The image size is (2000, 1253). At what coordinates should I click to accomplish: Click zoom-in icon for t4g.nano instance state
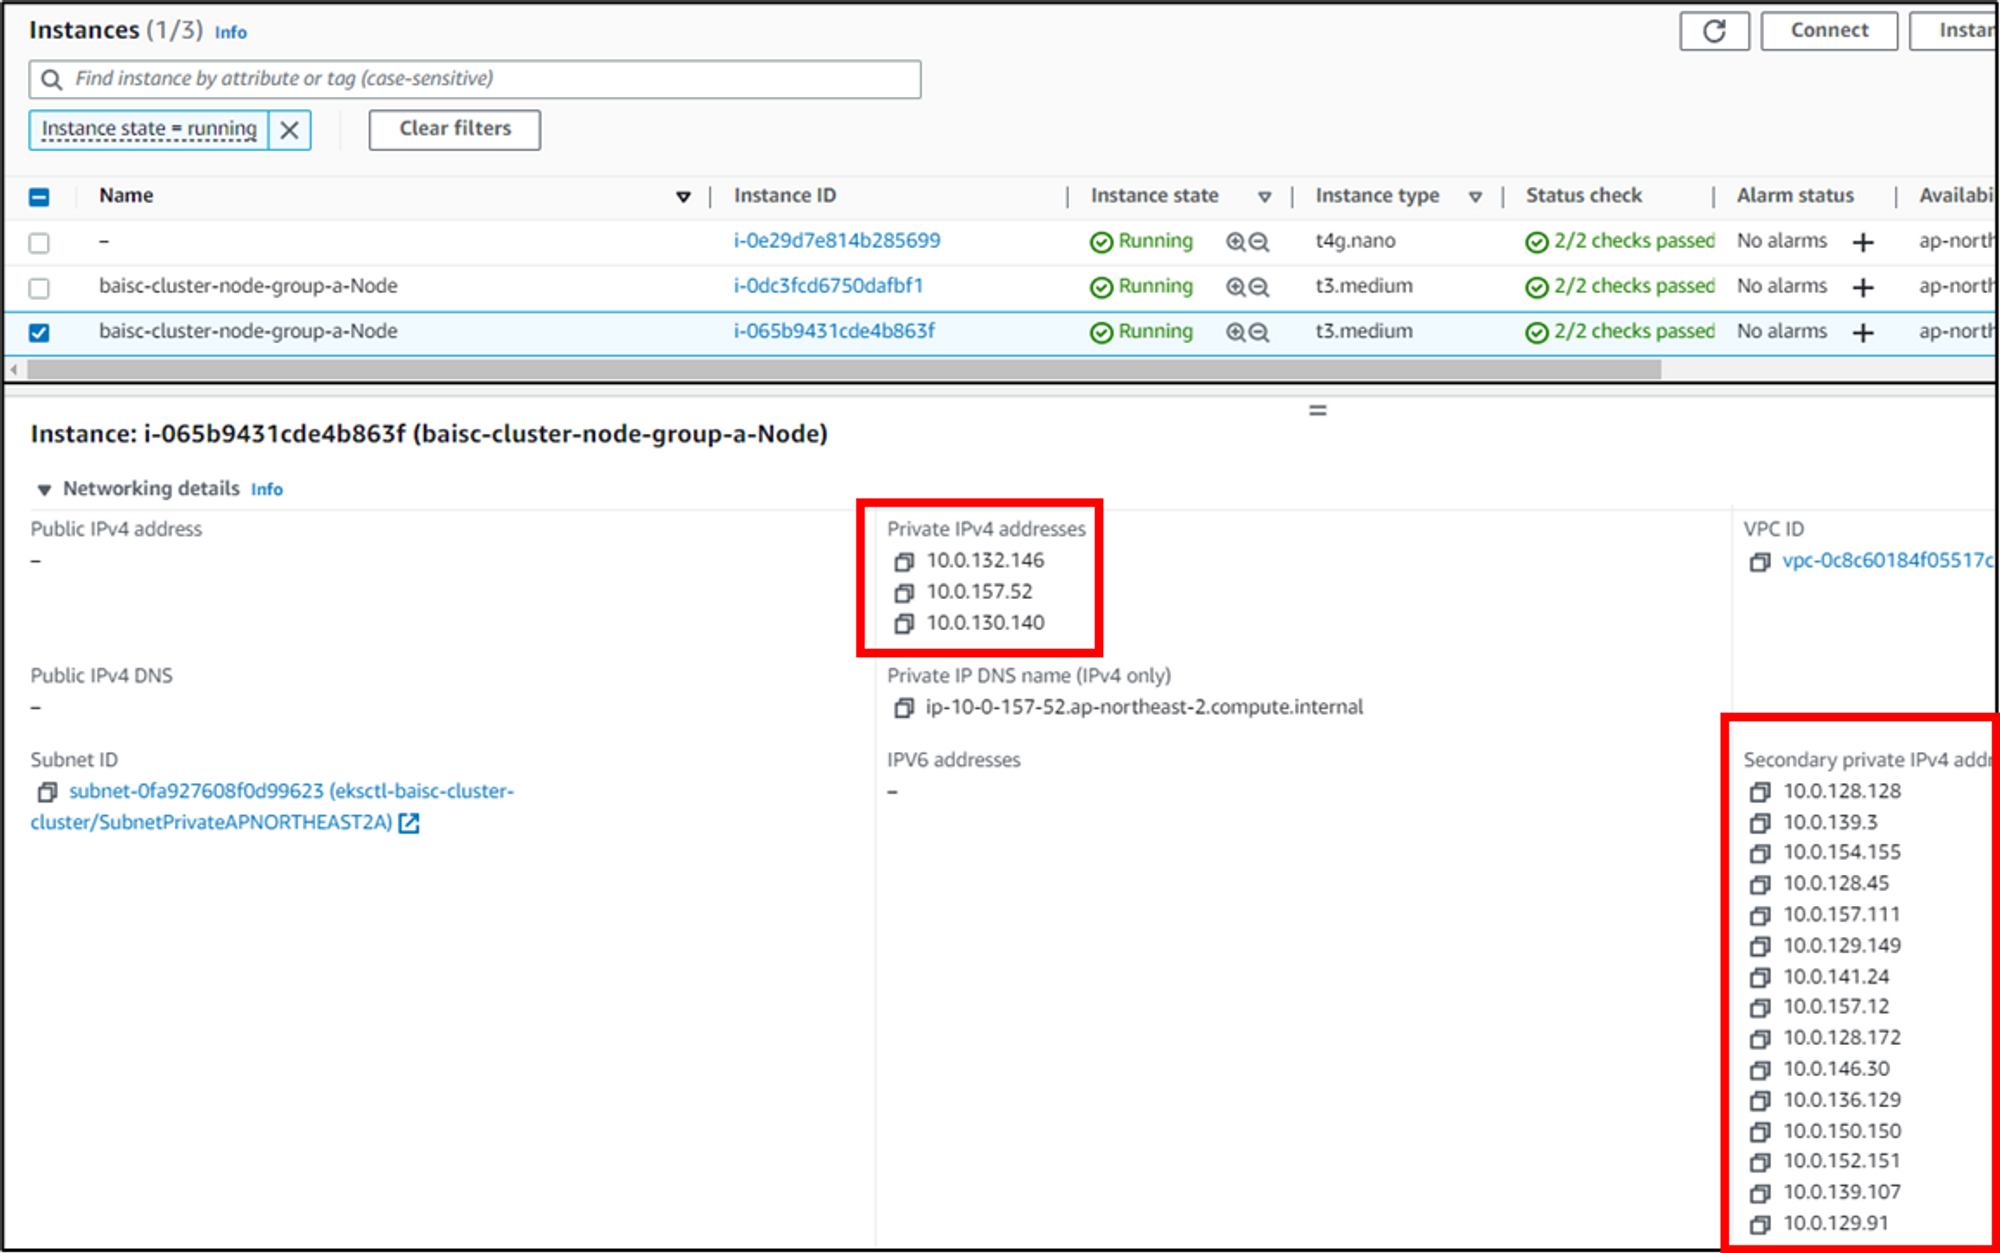(1236, 242)
